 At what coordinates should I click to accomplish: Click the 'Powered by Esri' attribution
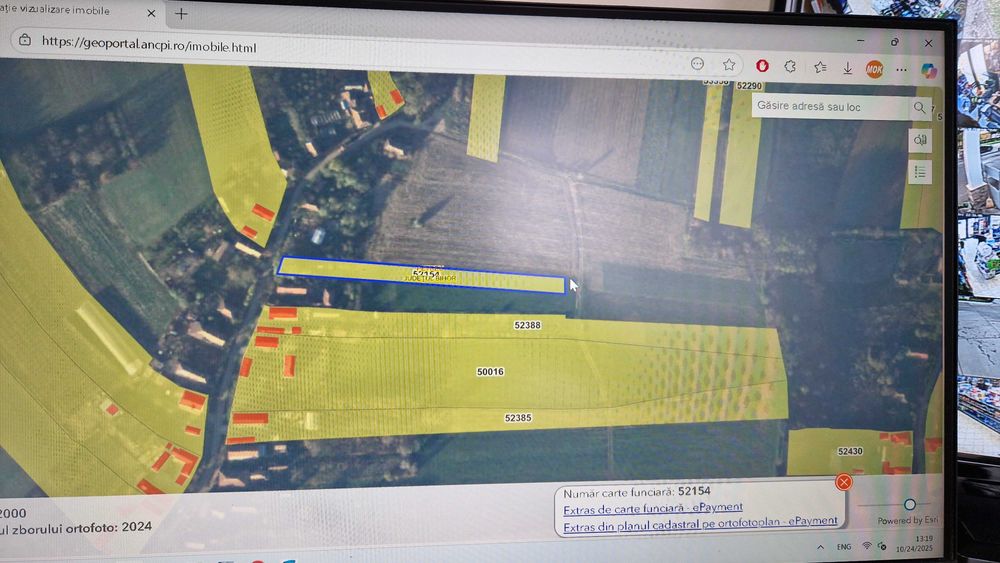click(907, 520)
